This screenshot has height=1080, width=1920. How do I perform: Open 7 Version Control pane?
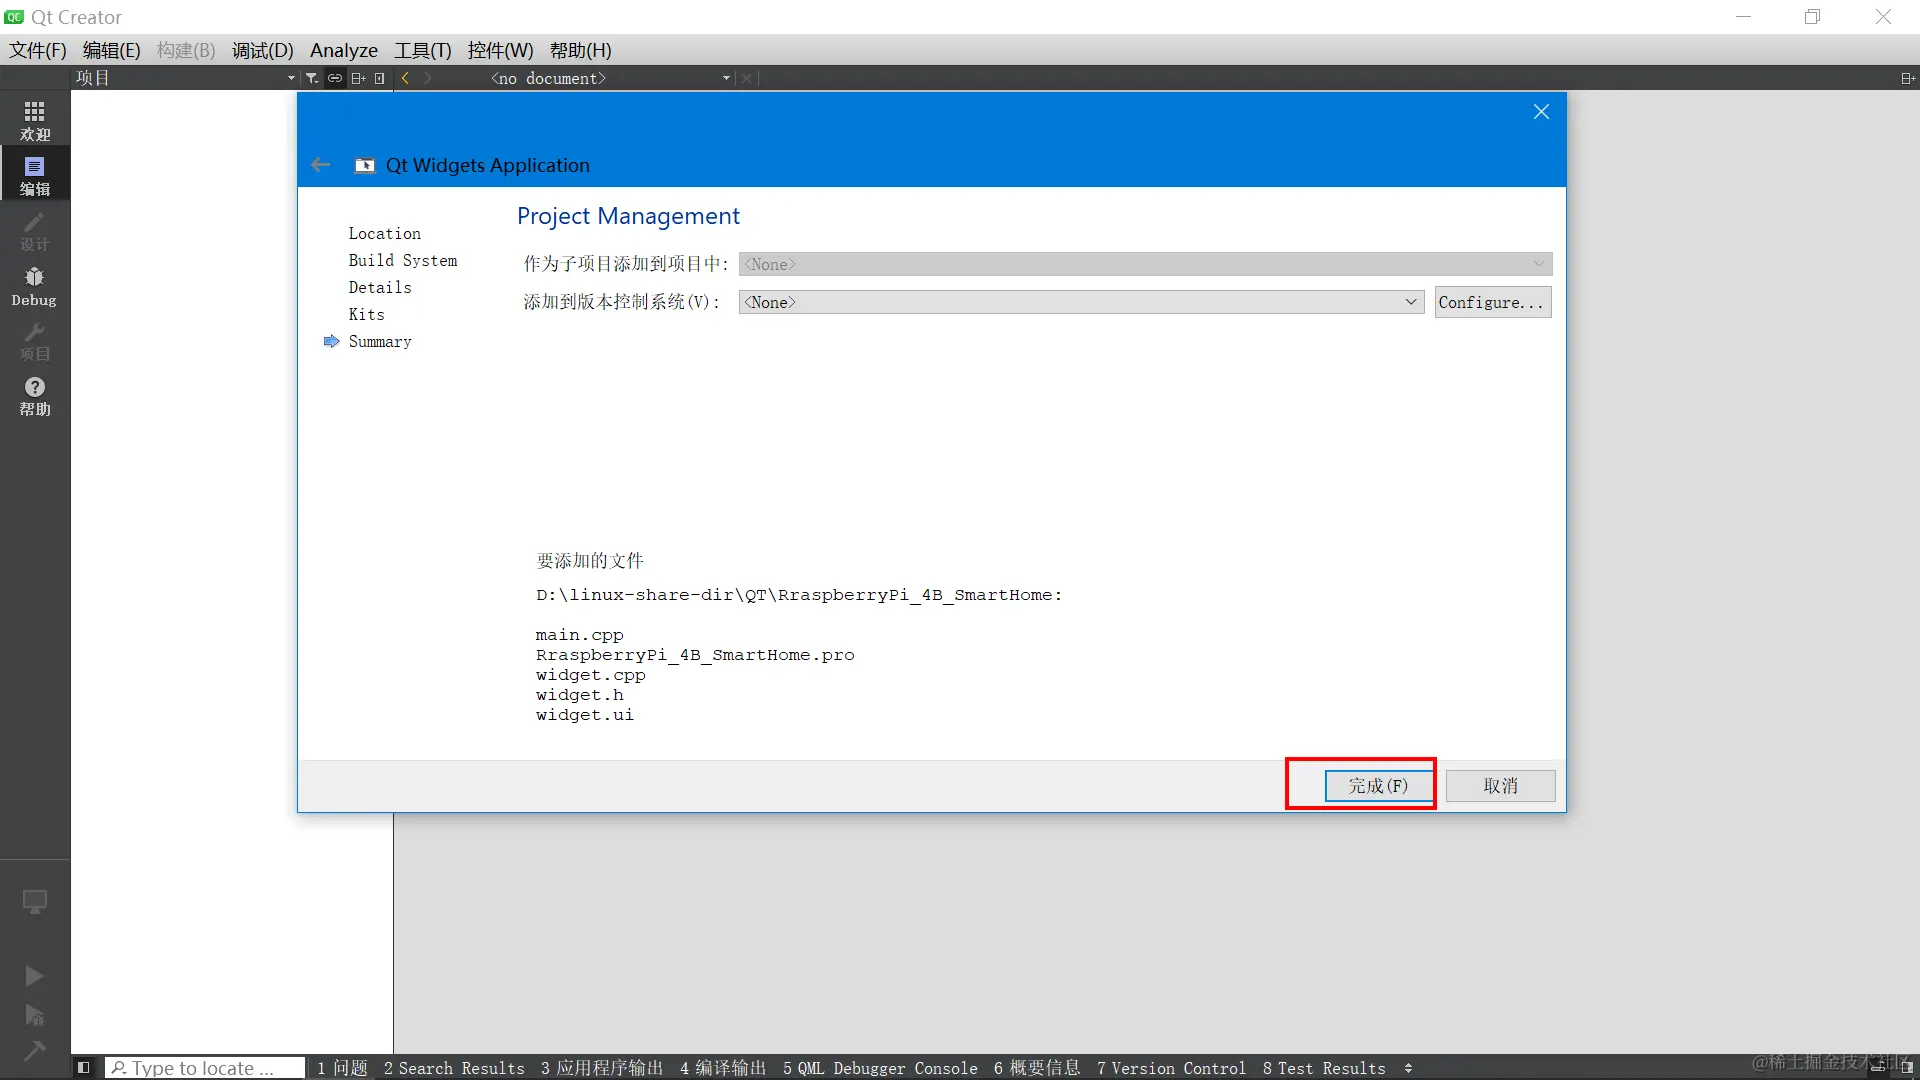click(x=1171, y=1068)
